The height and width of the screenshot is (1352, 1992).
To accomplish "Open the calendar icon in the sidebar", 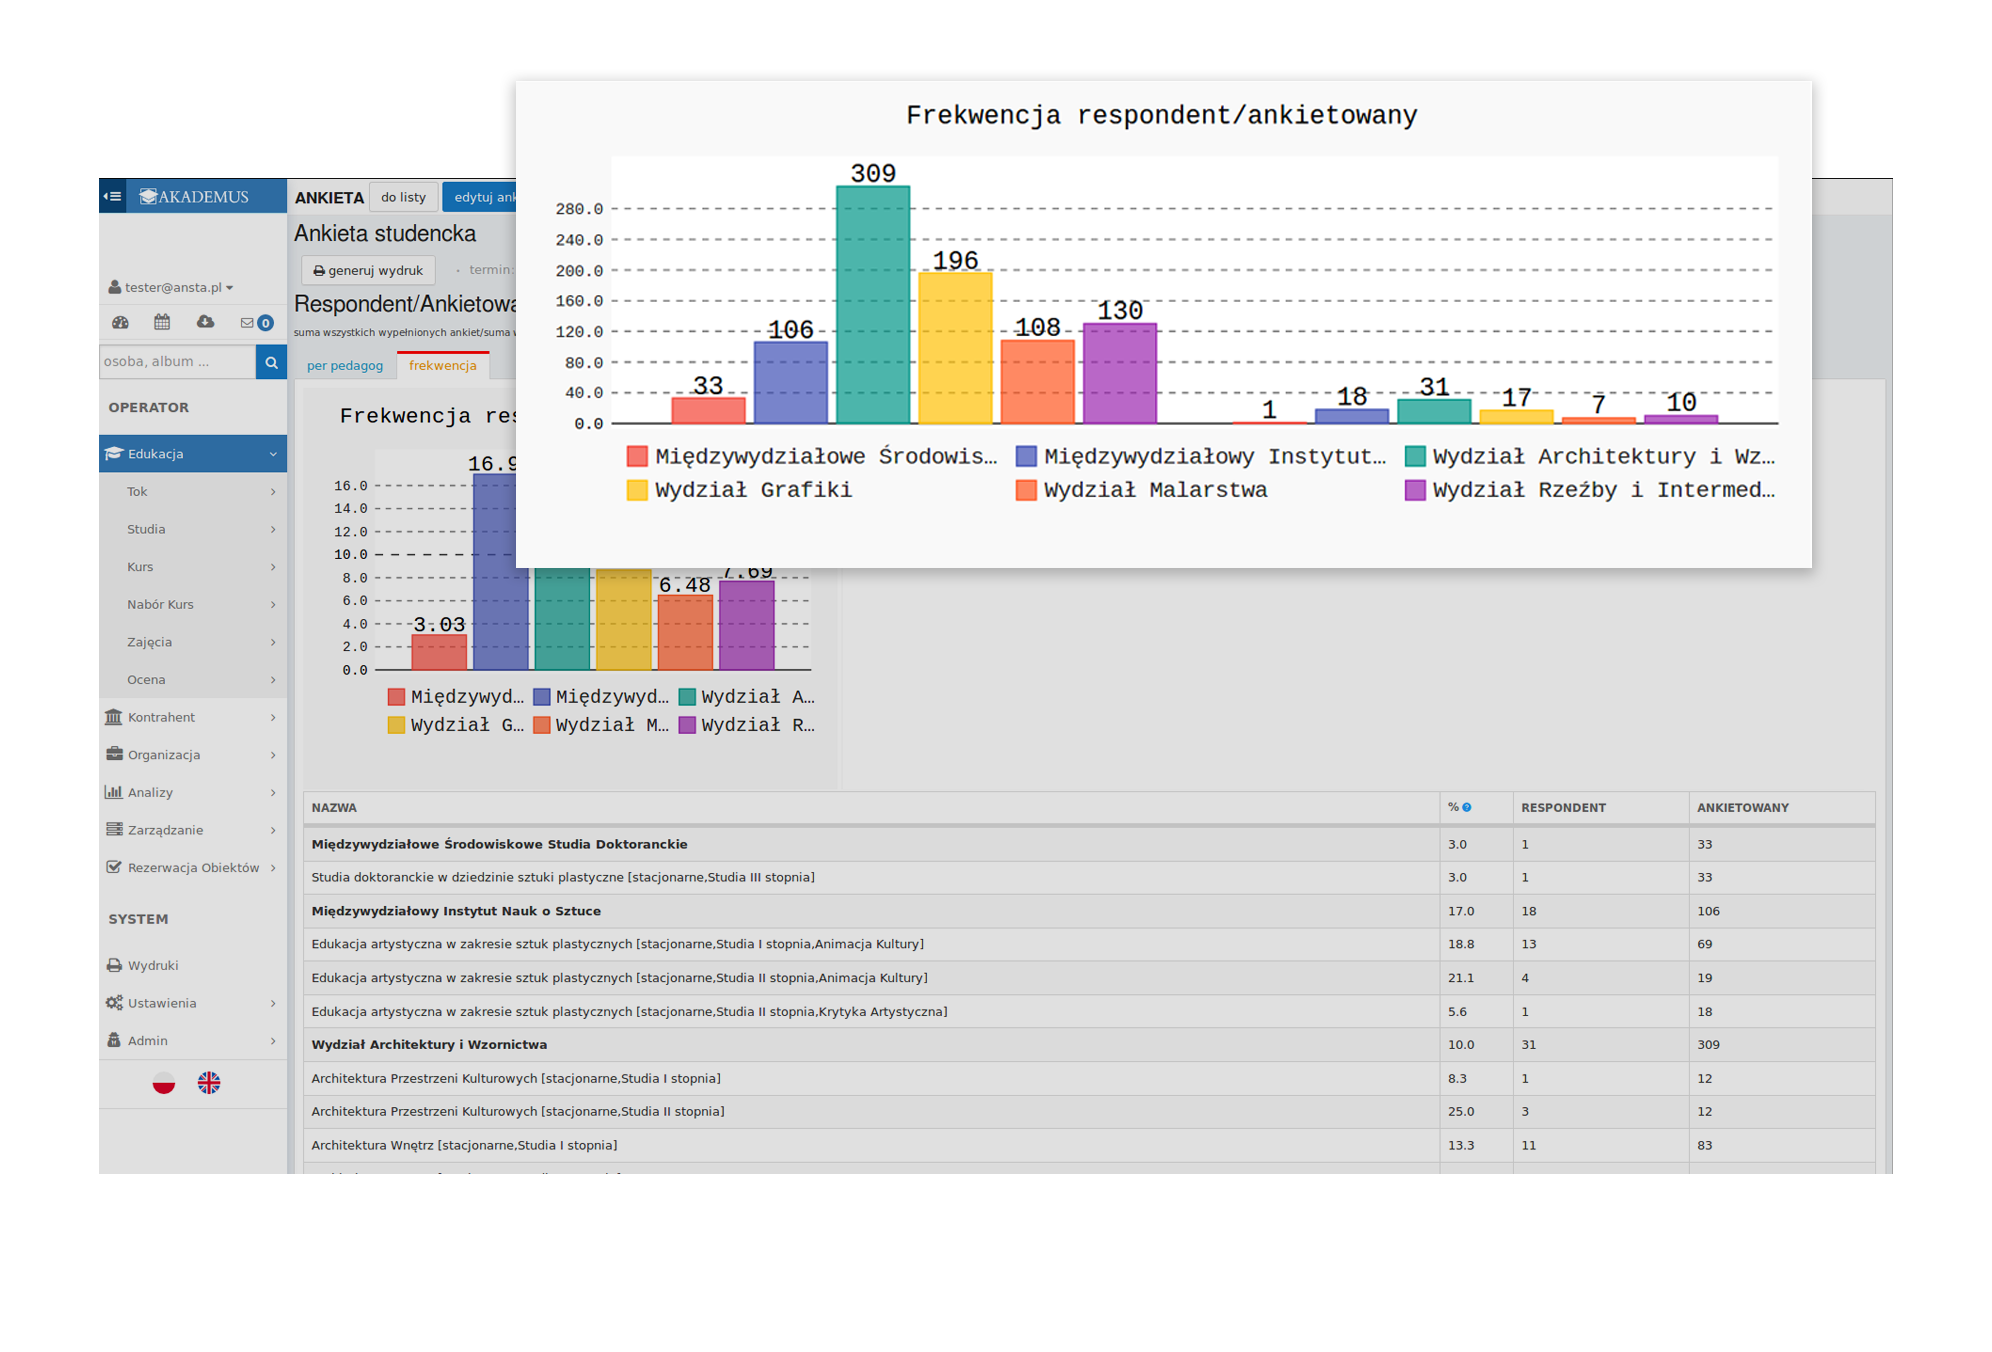I will pos(162,322).
